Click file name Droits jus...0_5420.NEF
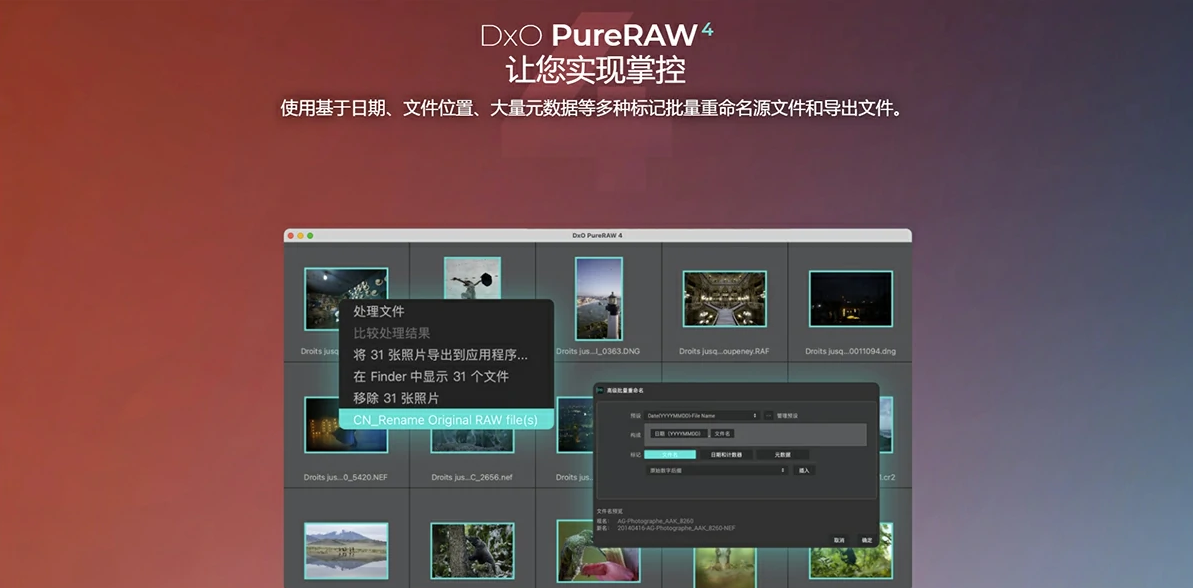Screen dimensions: 1193x588 click(x=346, y=478)
